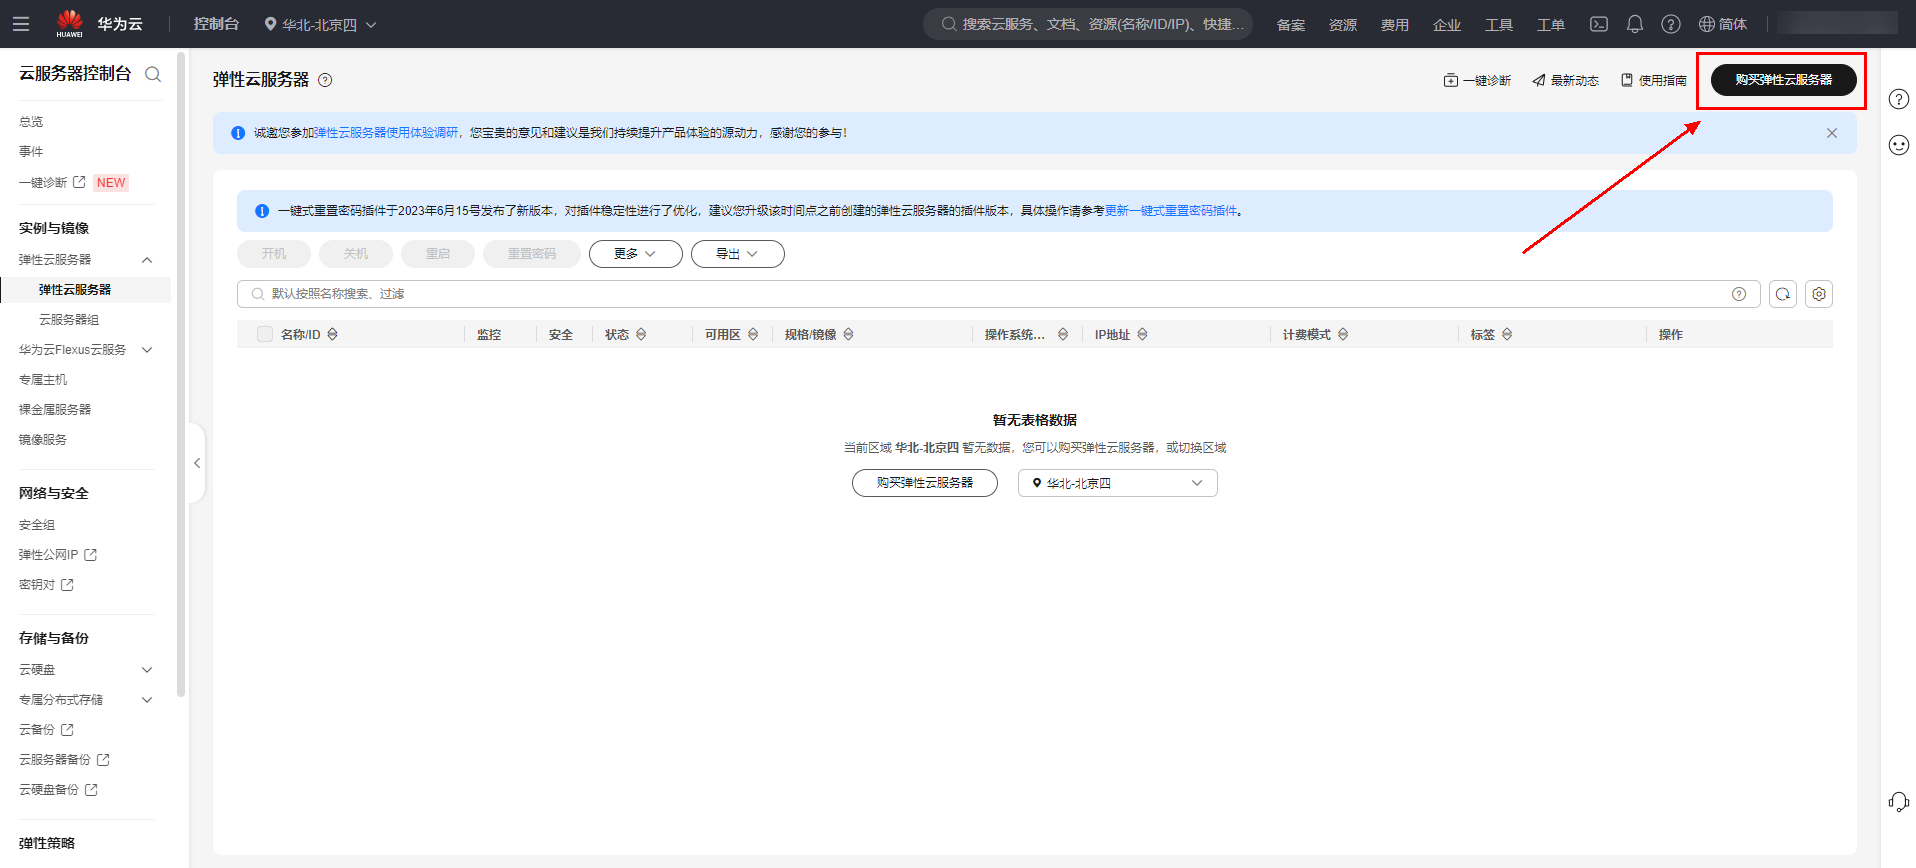Open 专属主机 in the sidebar
Screen dimensions: 1916x868
pyautogui.click(x=43, y=380)
